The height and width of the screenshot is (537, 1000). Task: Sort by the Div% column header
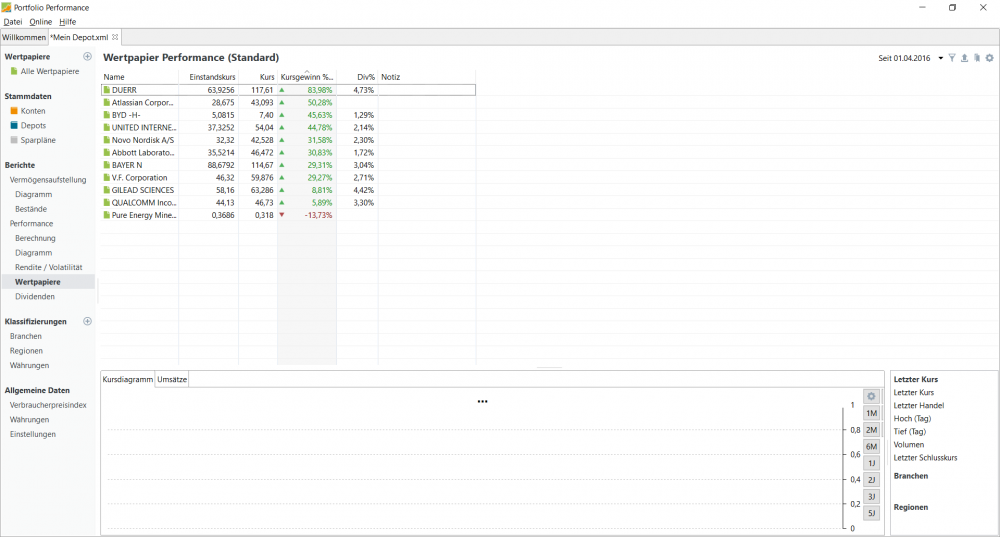point(357,77)
